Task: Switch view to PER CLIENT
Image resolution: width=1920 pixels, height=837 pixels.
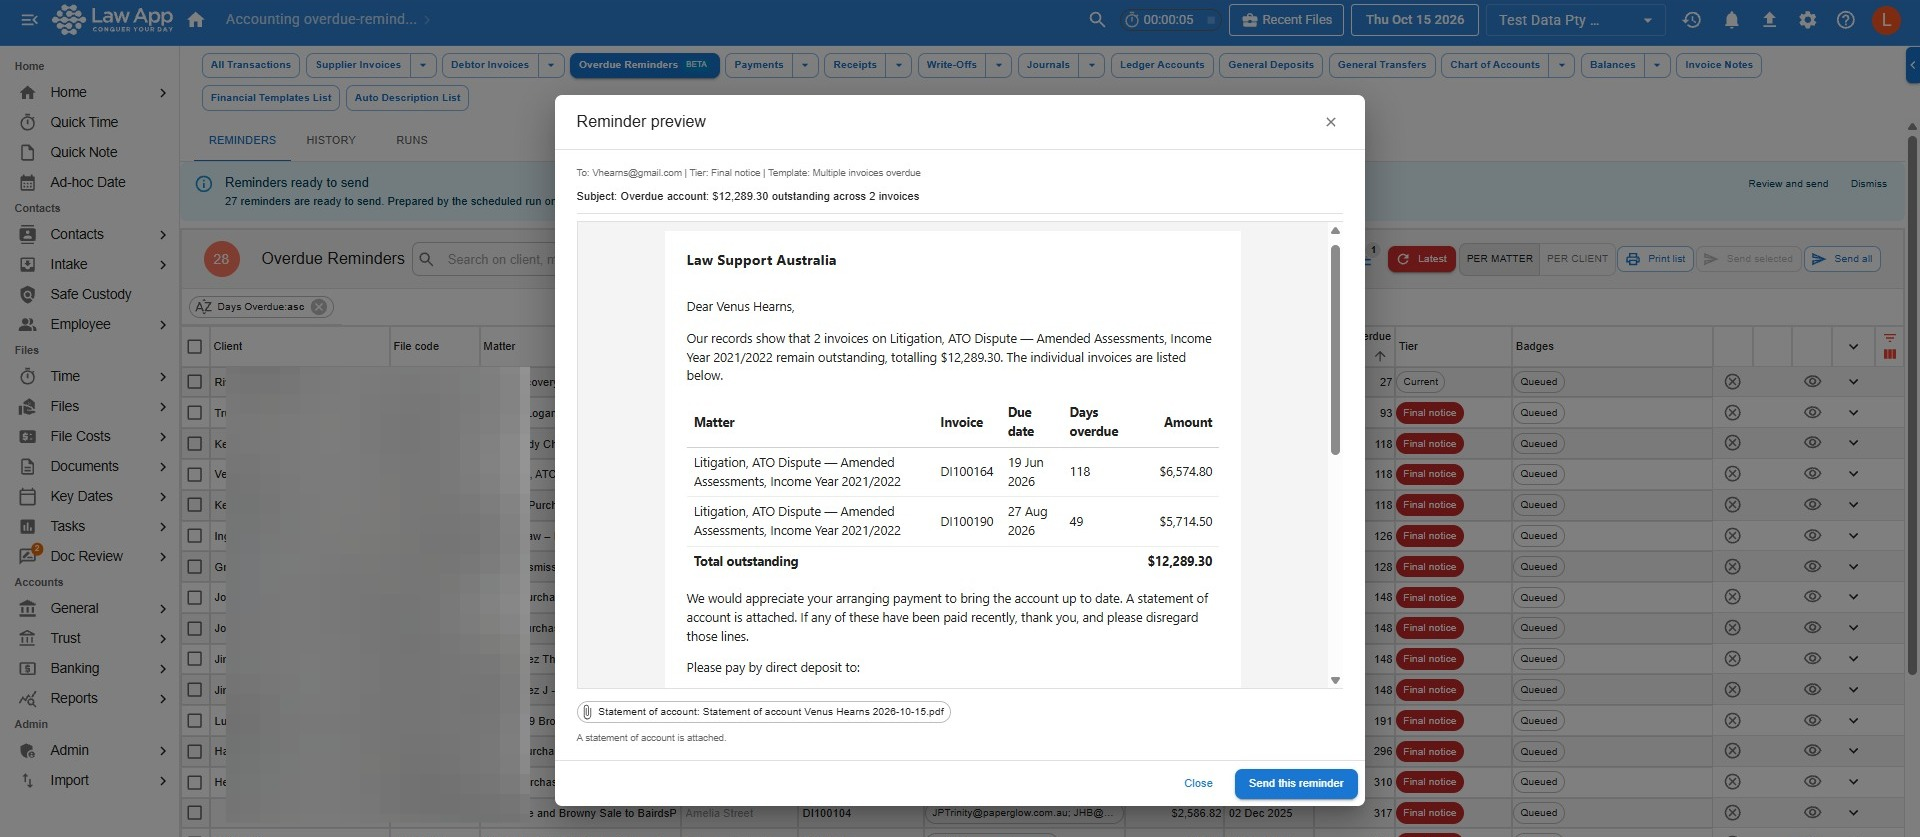Action: click(1577, 259)
